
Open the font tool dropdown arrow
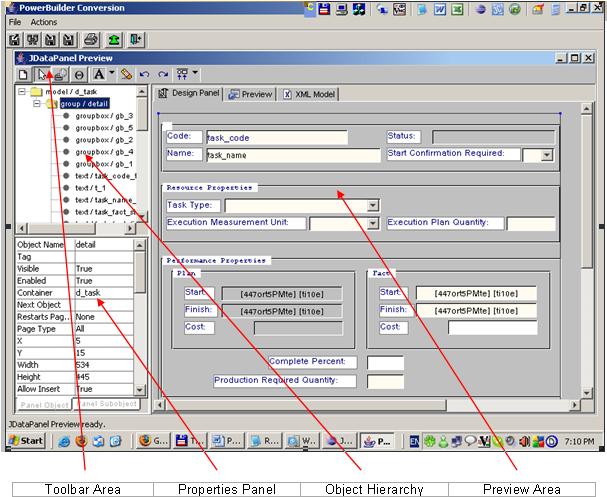111,72
